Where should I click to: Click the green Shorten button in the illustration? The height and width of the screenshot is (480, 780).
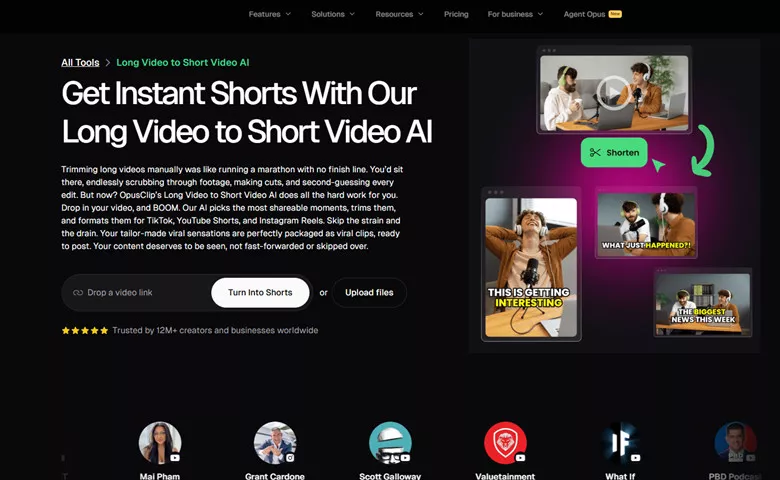pyautogui.click(x=614, y=152)
